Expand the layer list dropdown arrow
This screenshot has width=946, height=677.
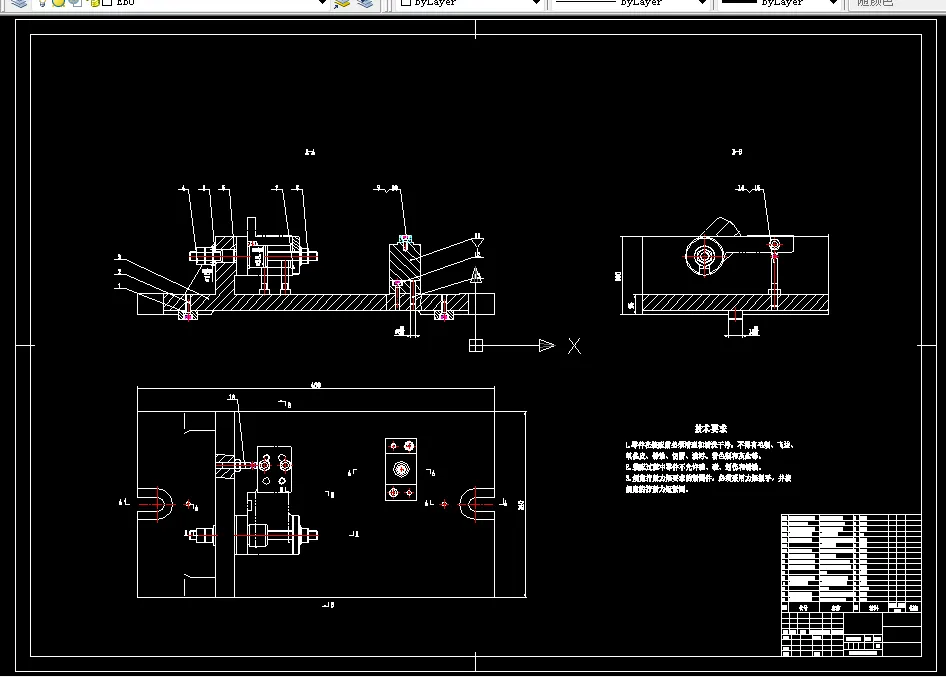pos(323,2)
